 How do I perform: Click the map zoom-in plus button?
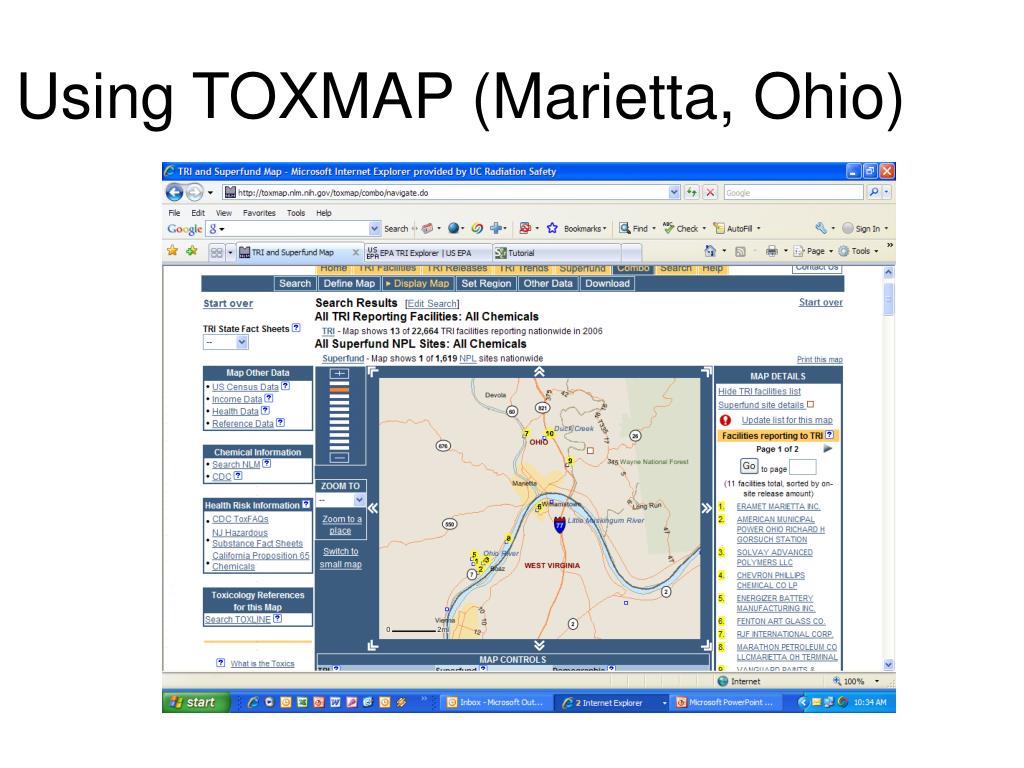(x=339, y=374)
